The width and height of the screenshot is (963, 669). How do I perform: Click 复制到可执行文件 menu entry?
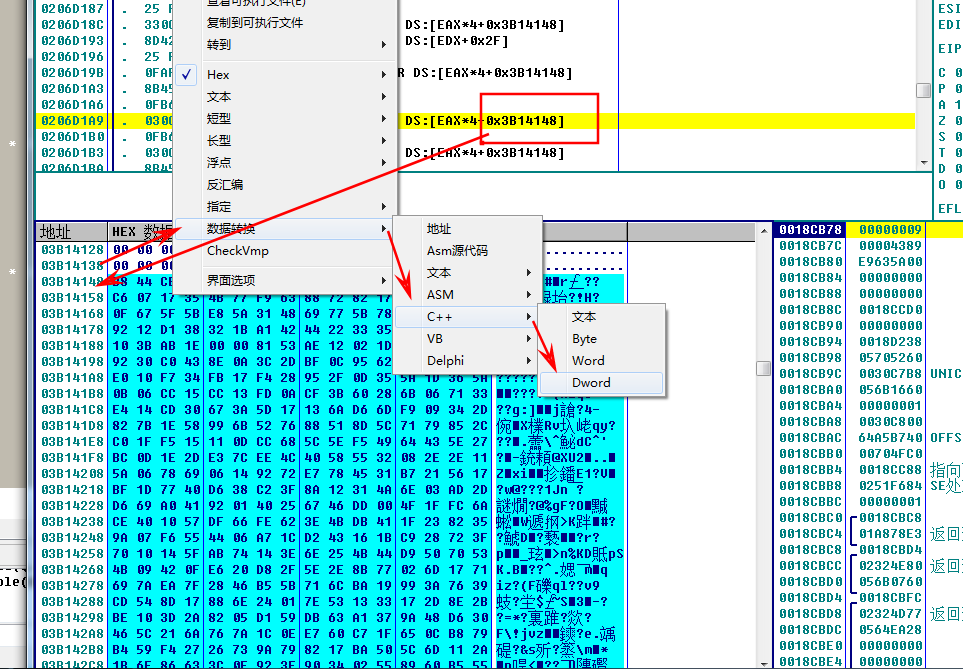(284, 23)
